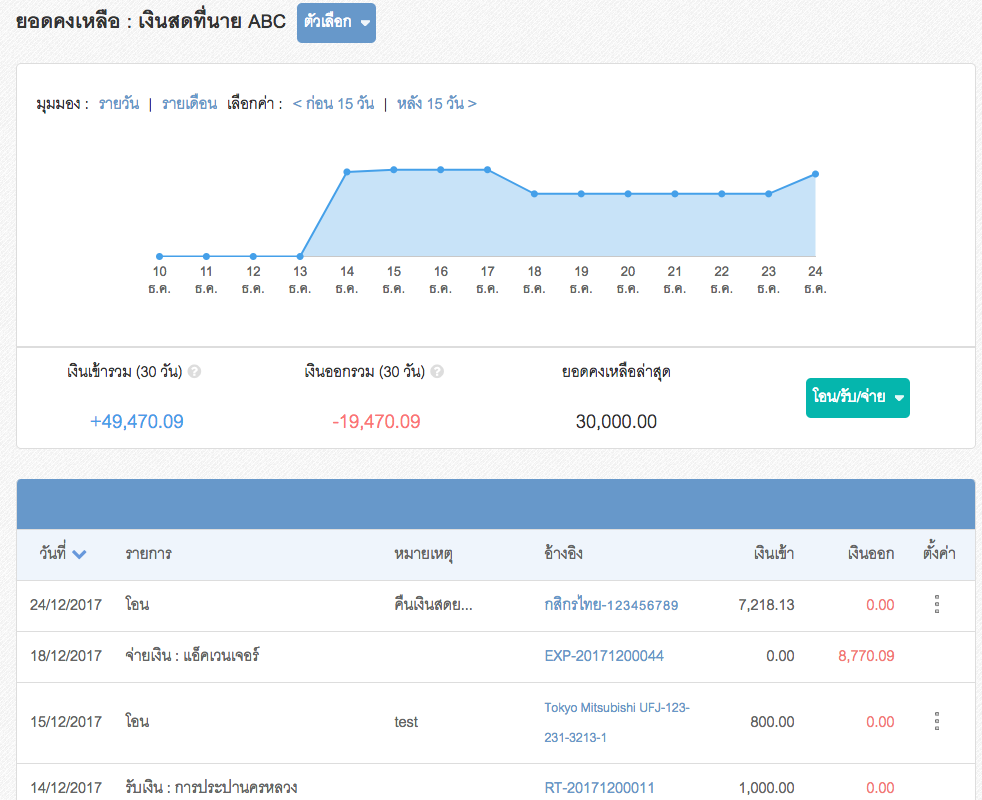Click chart data point for 14 ธ.ค.
This screenshot has height=800, width=982.
click(347, 172)
